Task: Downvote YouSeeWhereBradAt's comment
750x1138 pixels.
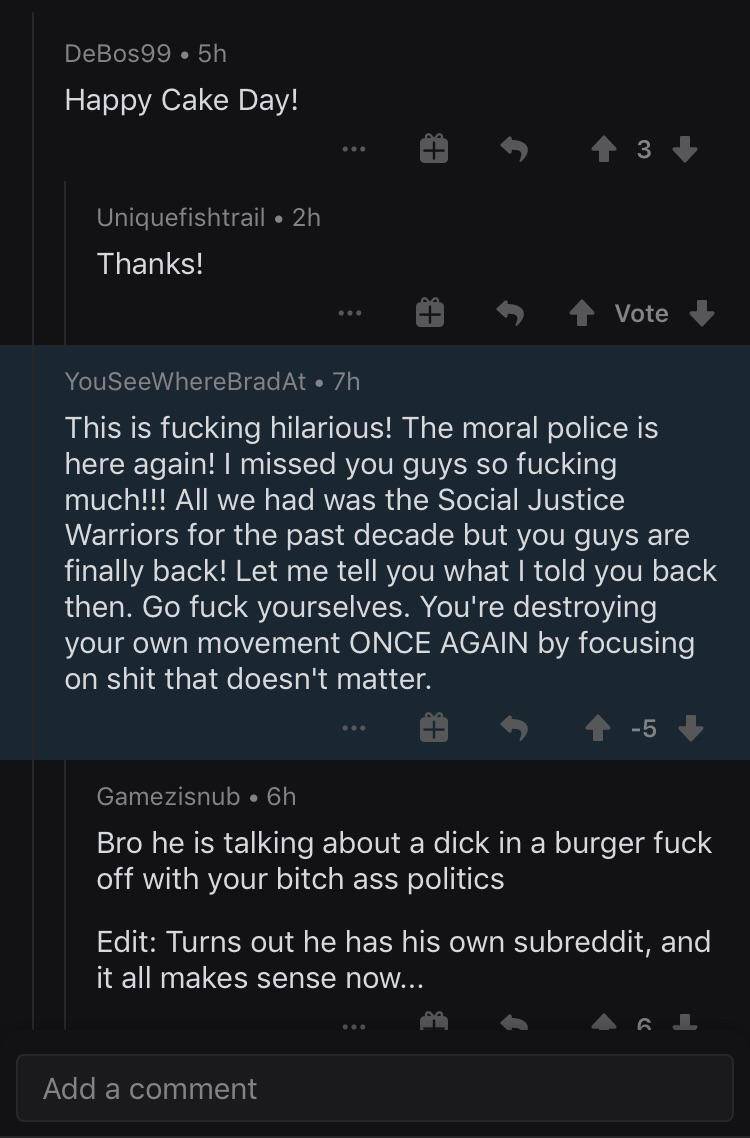Action: (690, 728)
